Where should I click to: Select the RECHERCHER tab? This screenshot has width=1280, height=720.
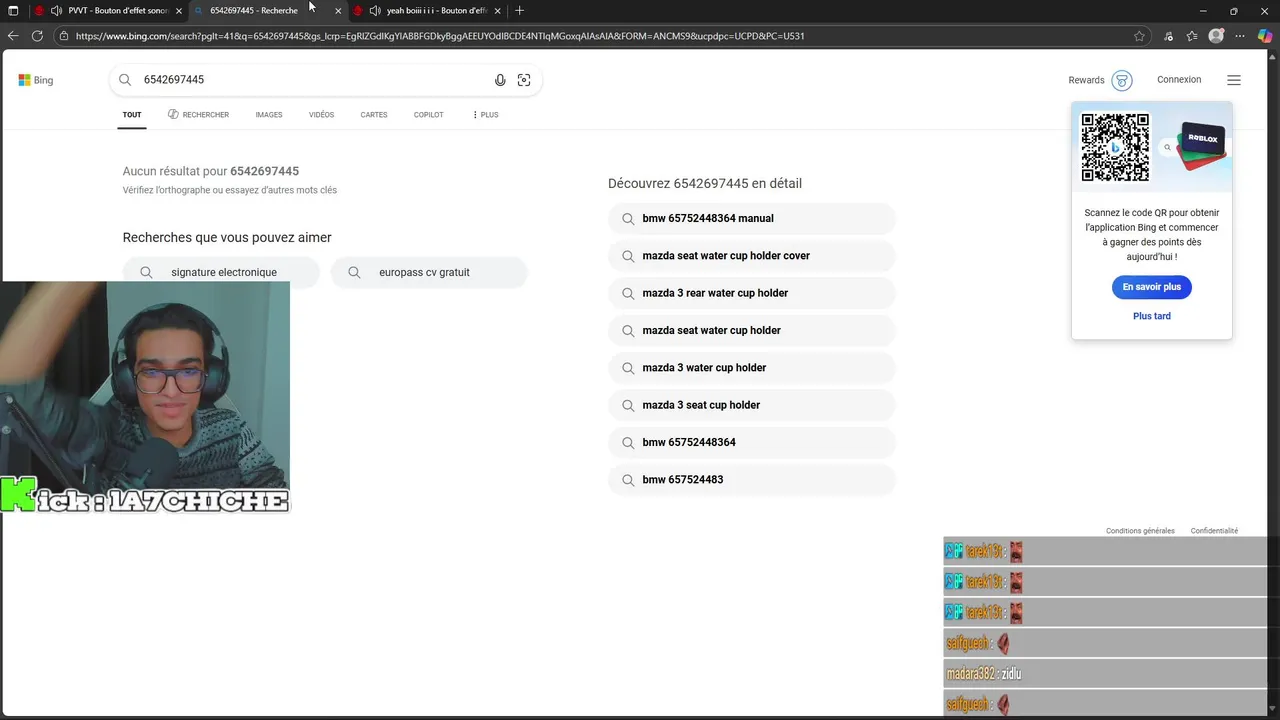[199, 115]
